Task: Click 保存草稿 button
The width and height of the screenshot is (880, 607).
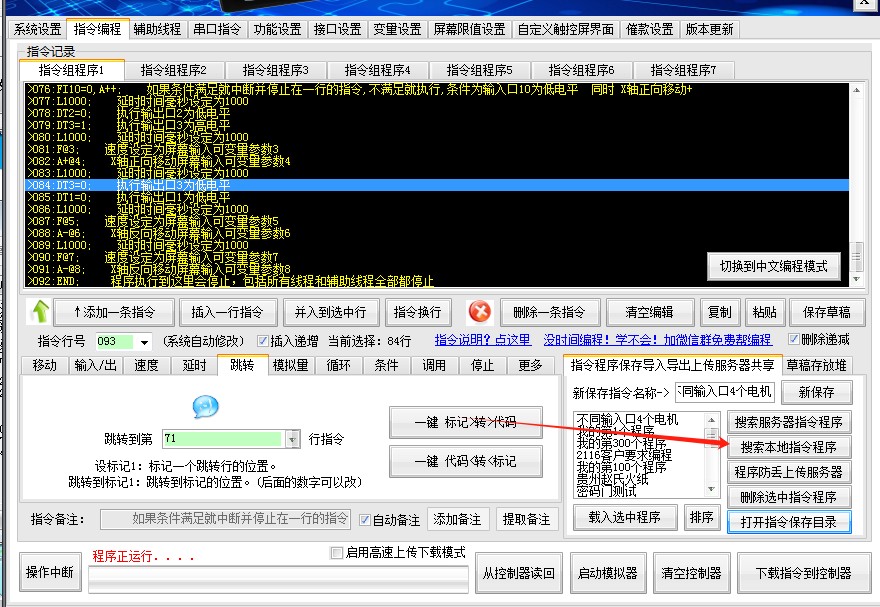Action: coord(827,312)
